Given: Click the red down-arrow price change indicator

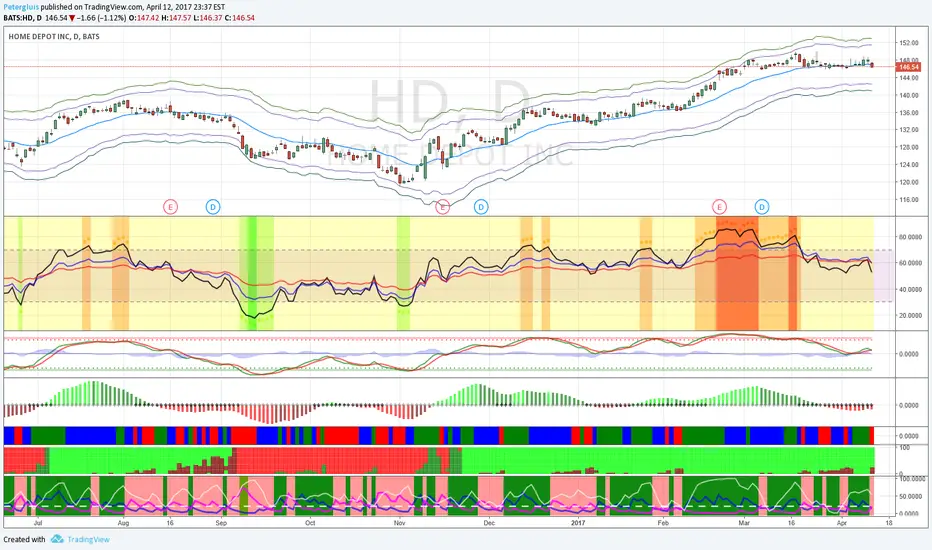Looking at the screenshot, I should [x=72, y=18].
